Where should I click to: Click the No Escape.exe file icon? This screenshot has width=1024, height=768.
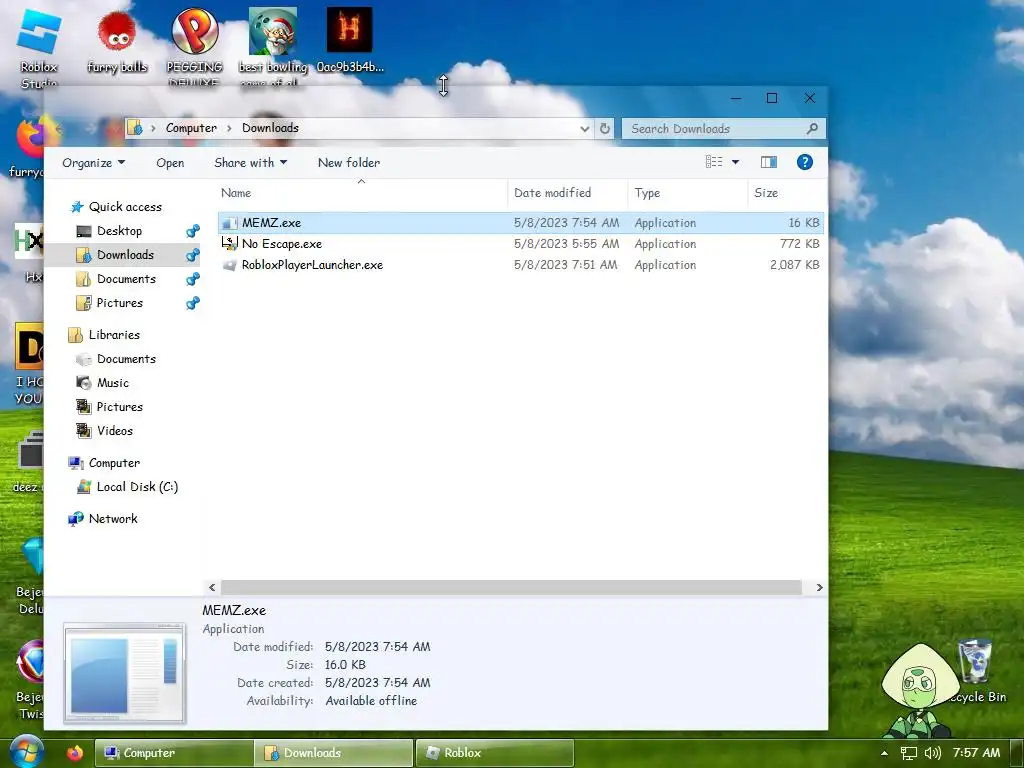229,244
